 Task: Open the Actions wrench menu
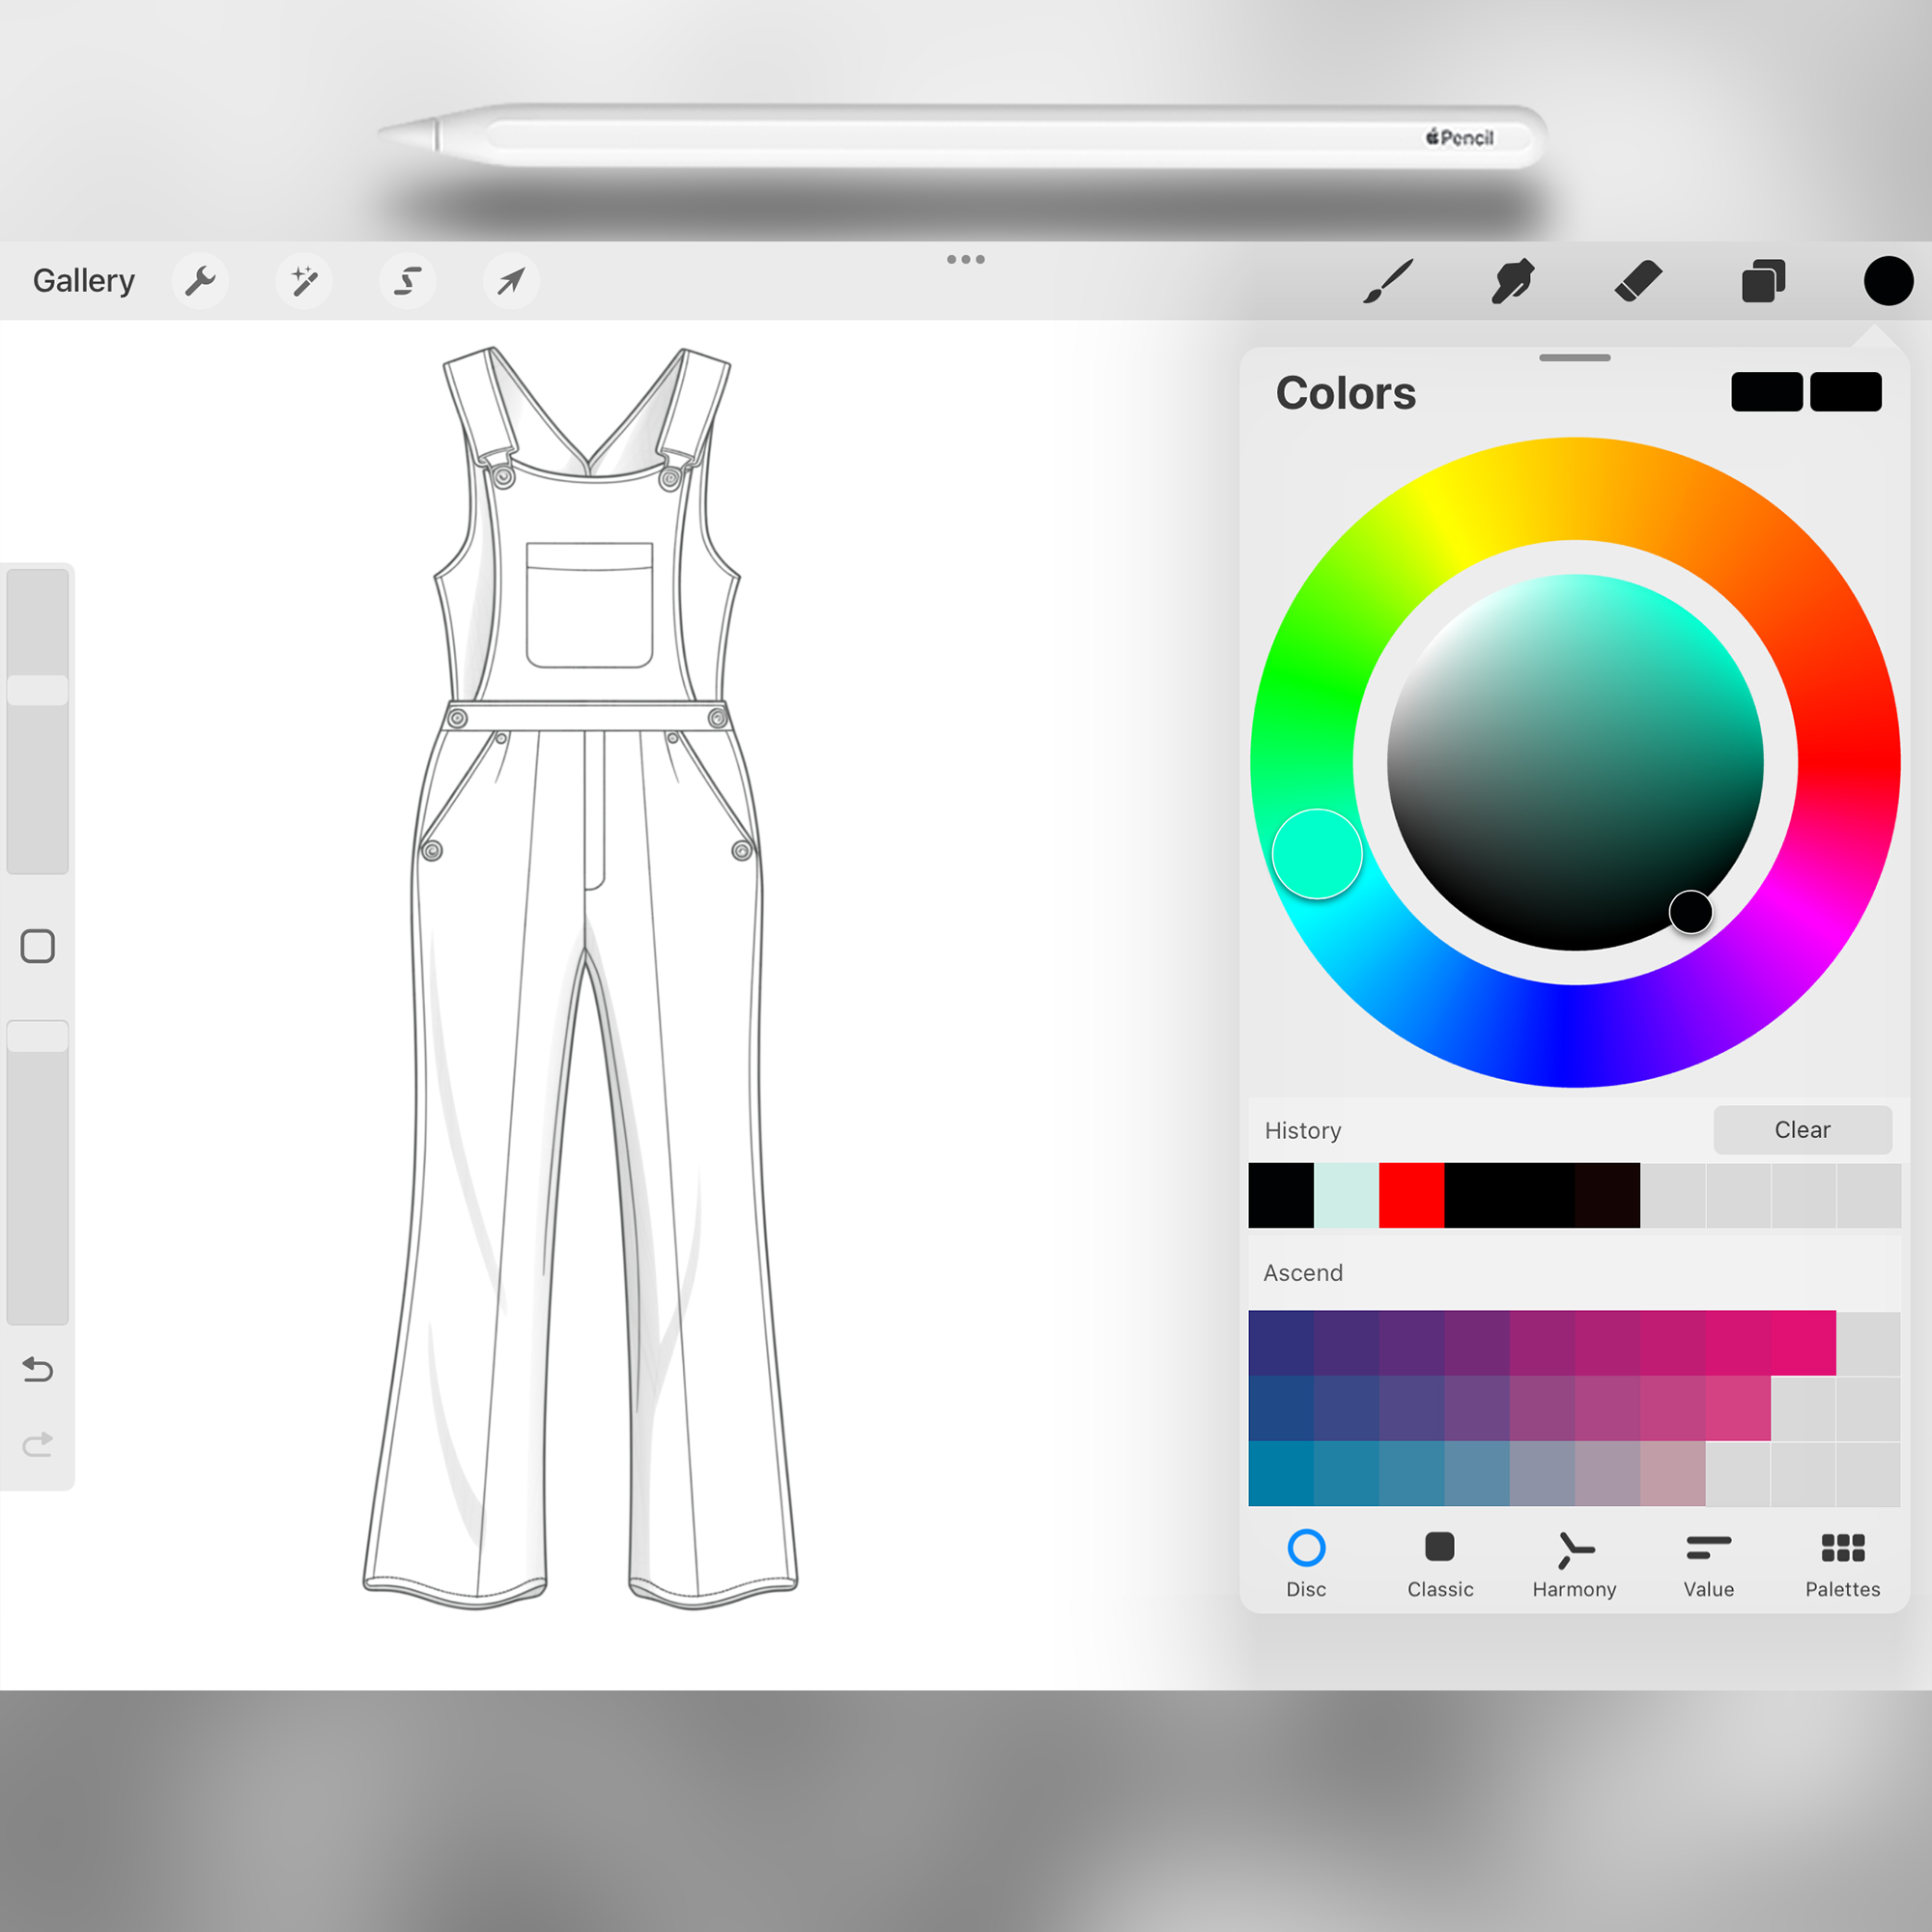pos(200,281)
